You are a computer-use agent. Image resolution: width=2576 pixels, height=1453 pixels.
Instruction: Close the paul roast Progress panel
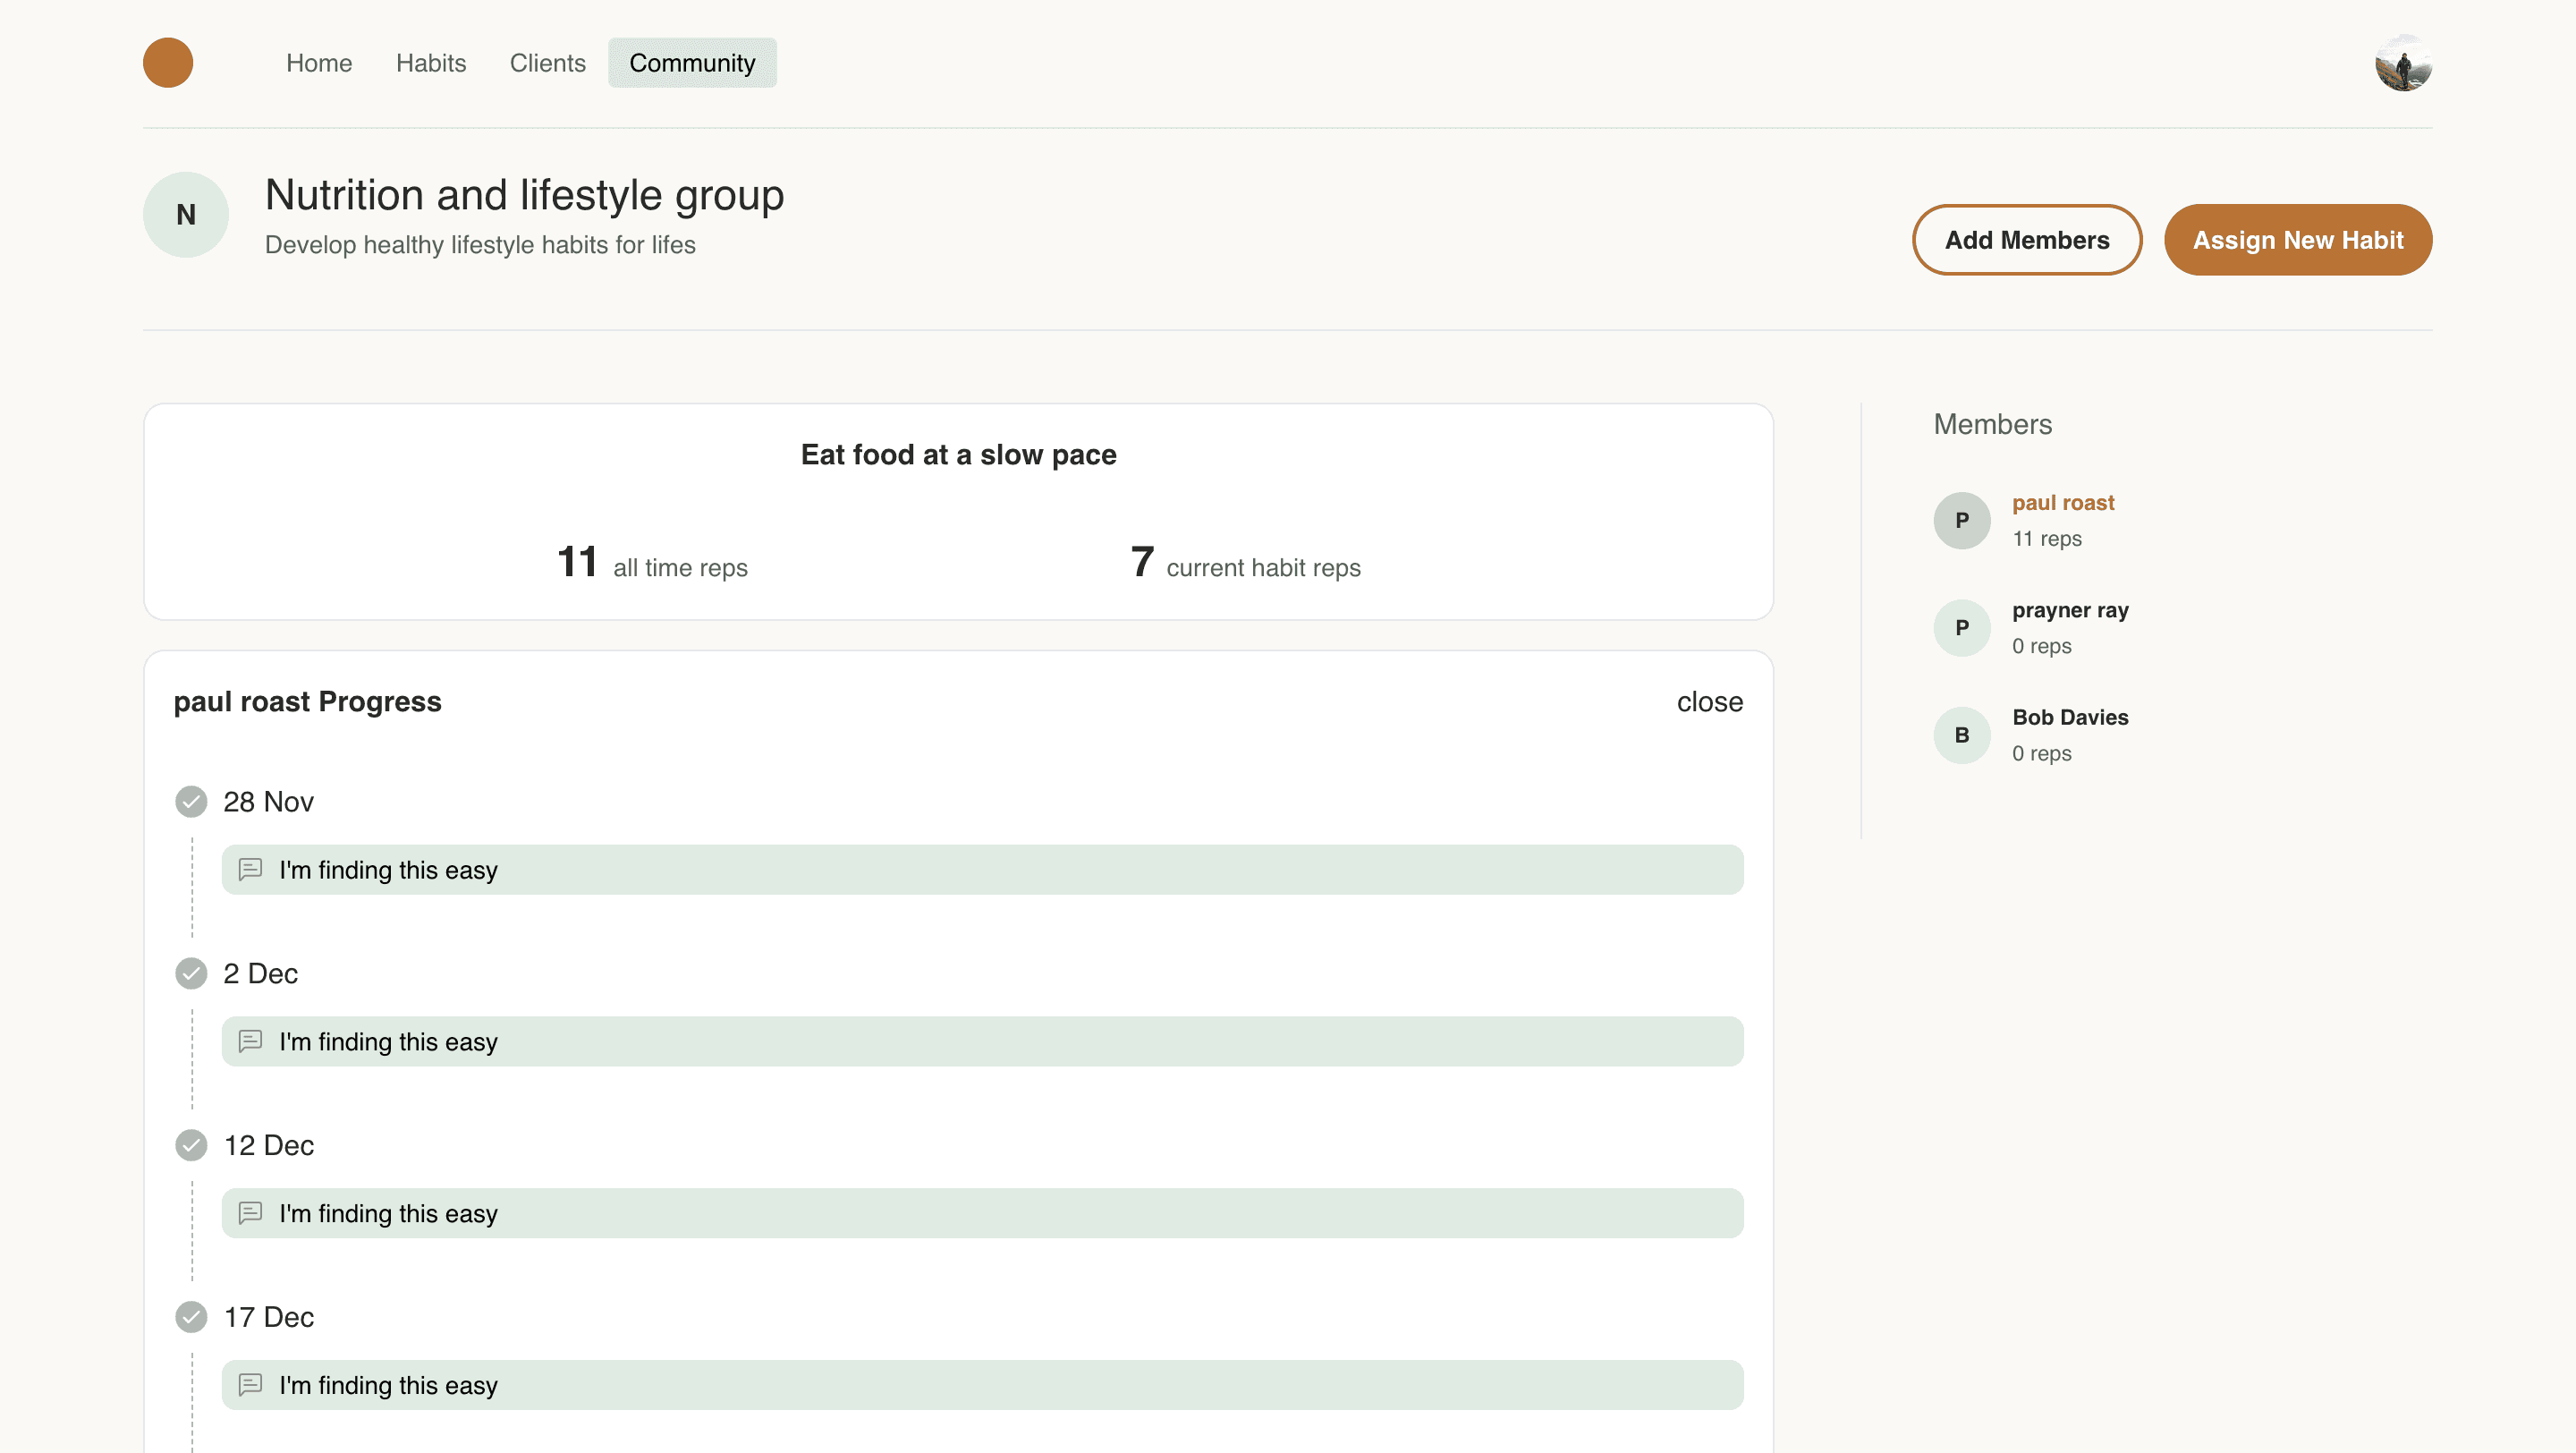1709,702
